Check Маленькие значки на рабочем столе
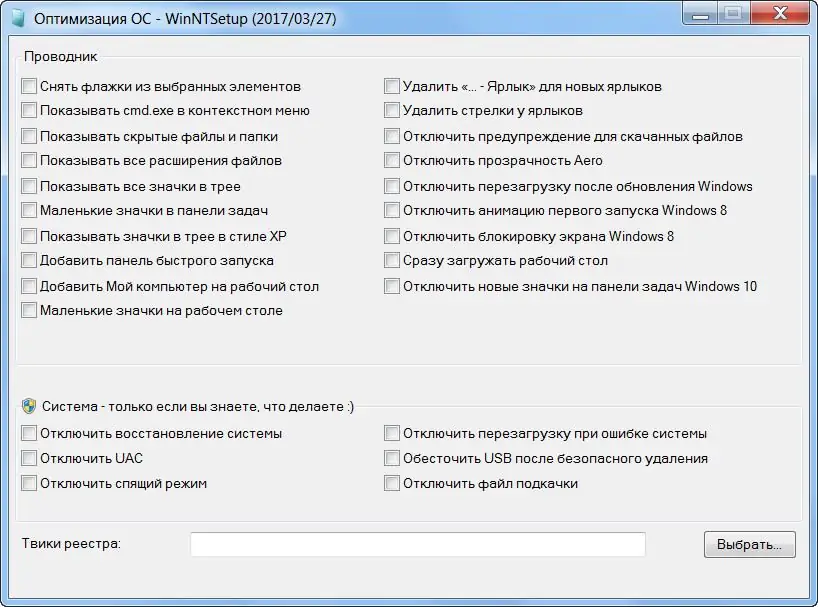The height and width of the screenshot is (607, 818). click(x=29, y=311)
